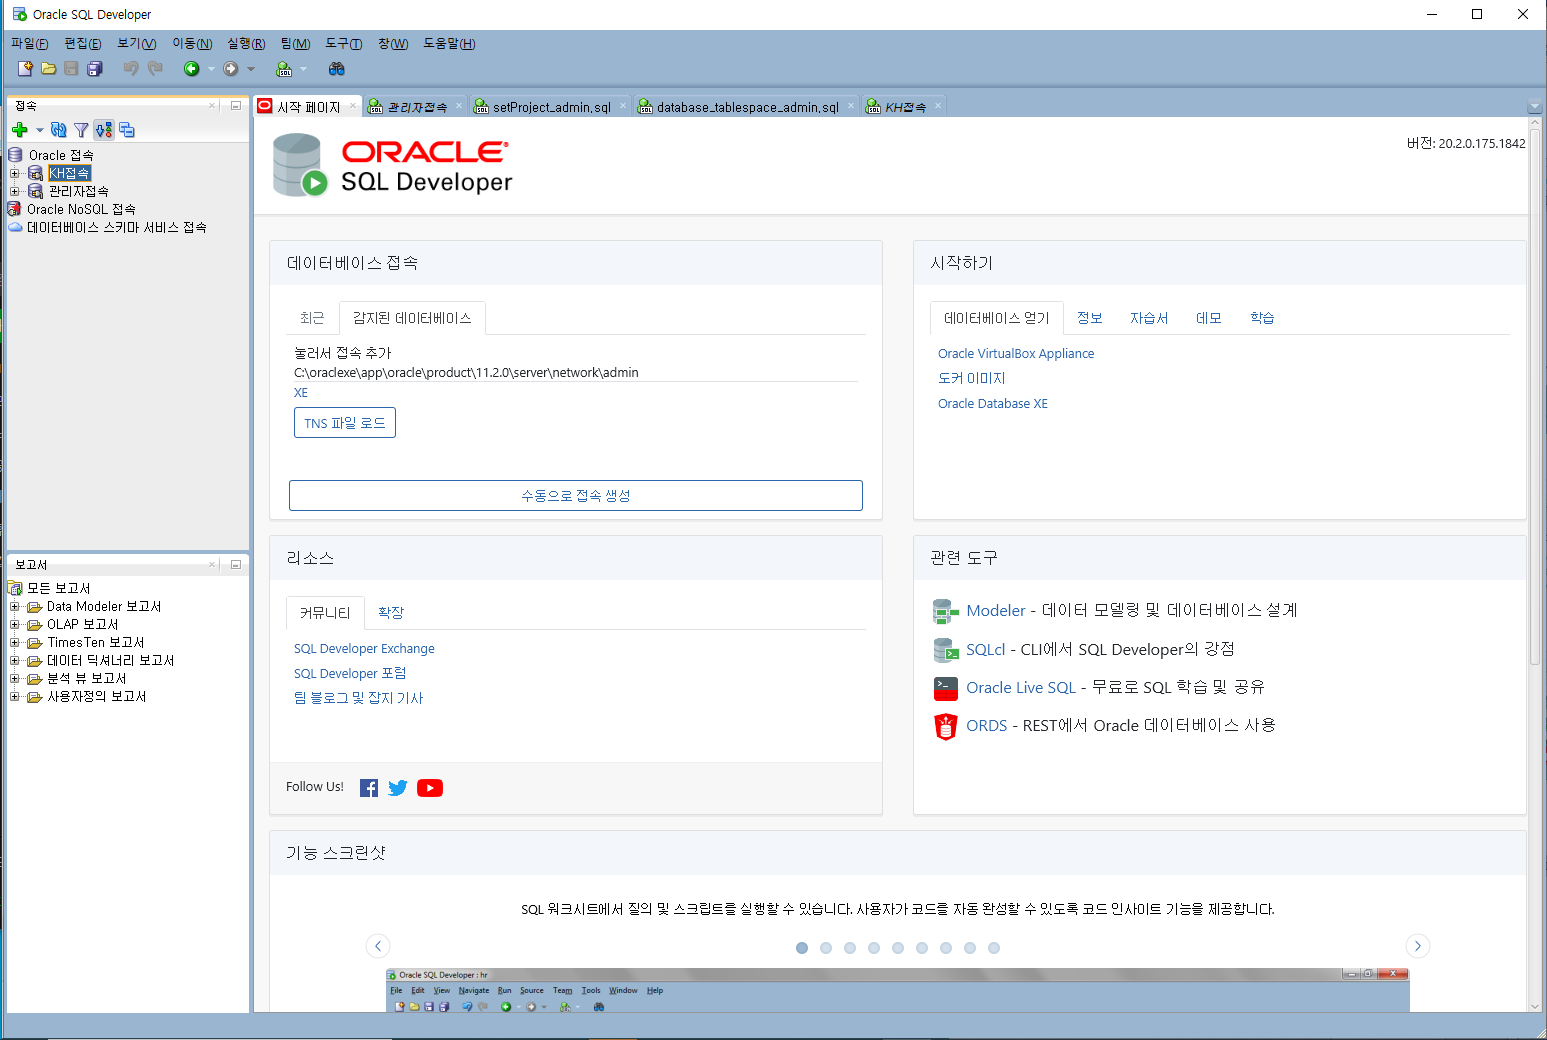Open the SQL Developer Exchange link

(x=364, y=649)
